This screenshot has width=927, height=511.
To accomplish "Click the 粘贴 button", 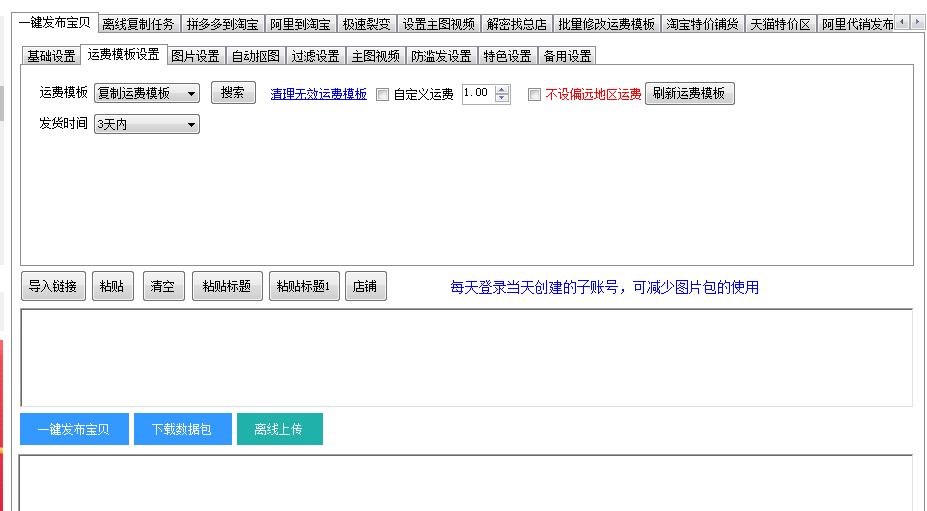I will 112,286.
